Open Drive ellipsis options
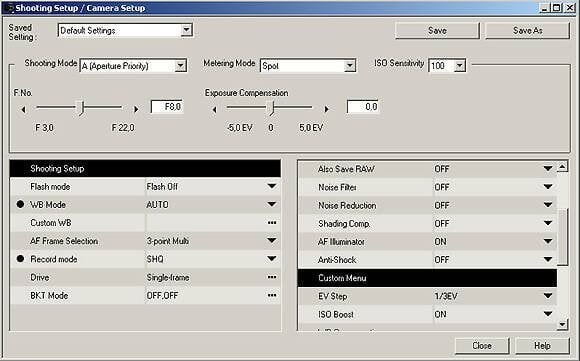The image size is (580, 361). [x=272, y=277]
